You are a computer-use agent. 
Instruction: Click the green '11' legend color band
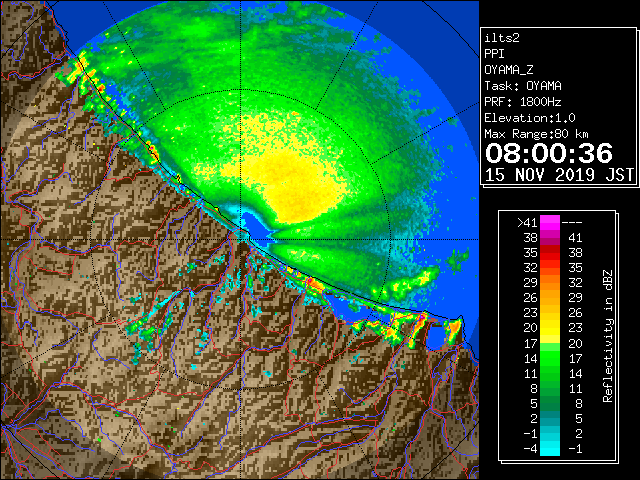[550, 373]
